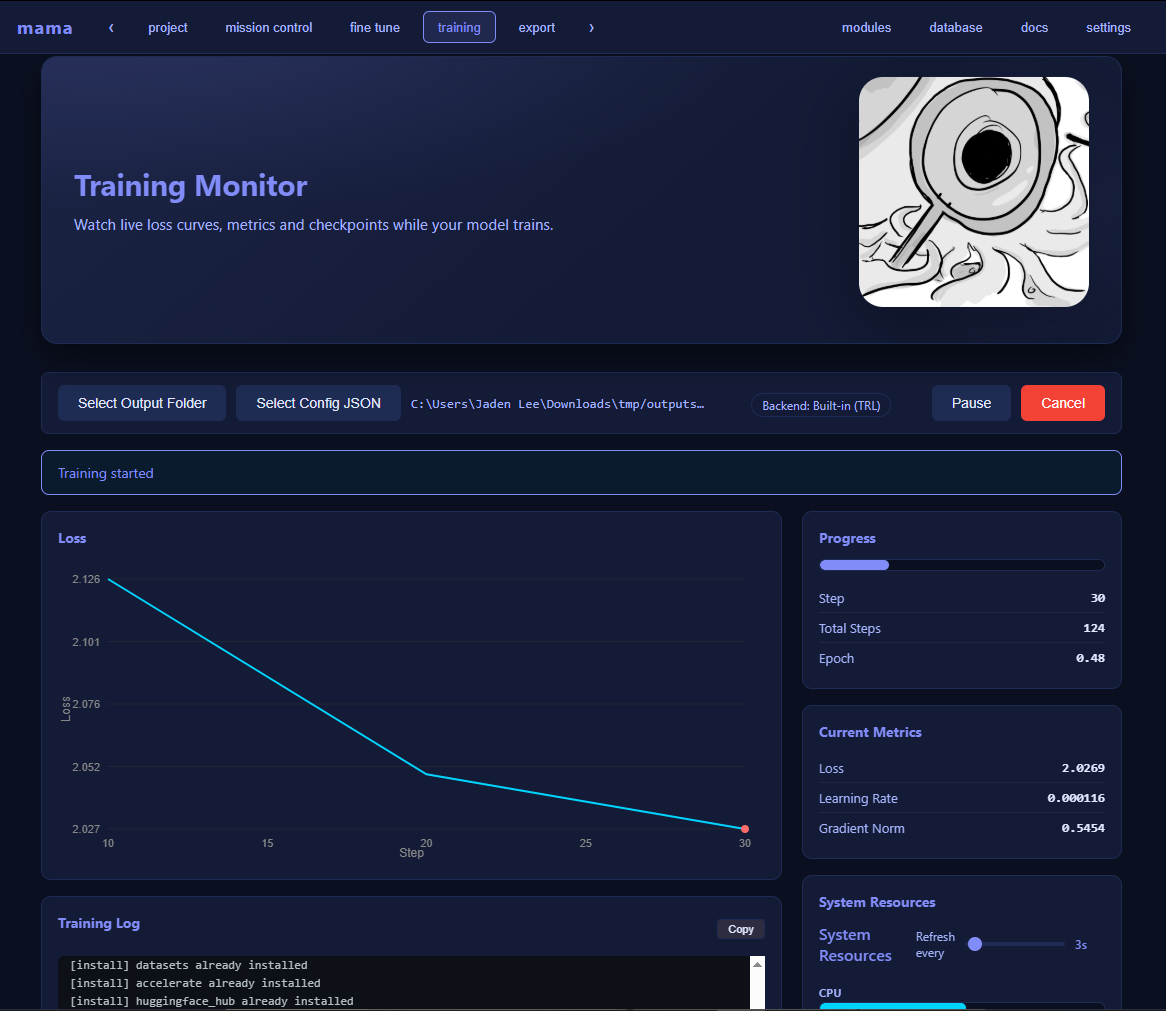The width and height of the screenshot is (1166, 1011).
Task: Click the left chevron in navigation
Action: tap(112, 28)
